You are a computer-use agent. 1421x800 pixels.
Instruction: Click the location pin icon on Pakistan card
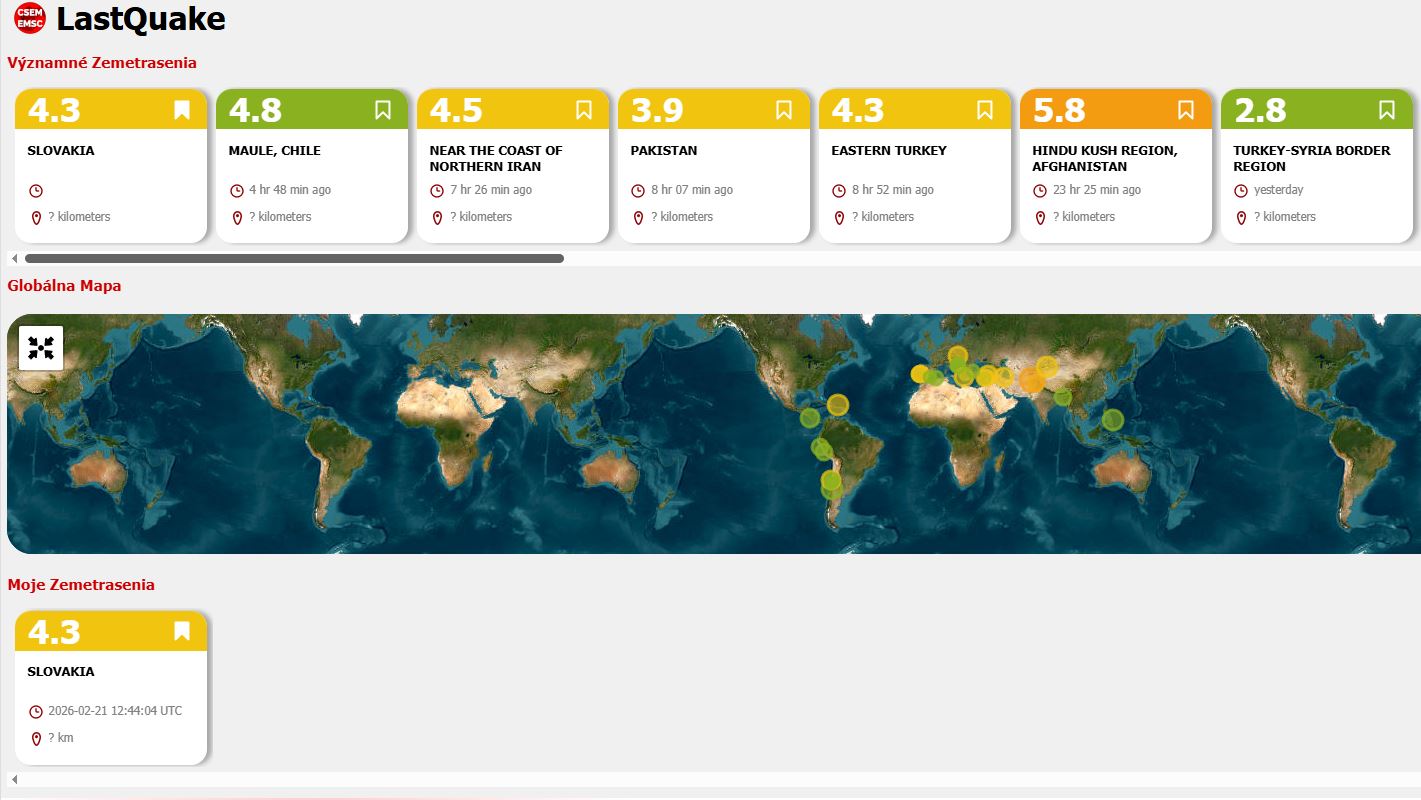coord(639,218)
